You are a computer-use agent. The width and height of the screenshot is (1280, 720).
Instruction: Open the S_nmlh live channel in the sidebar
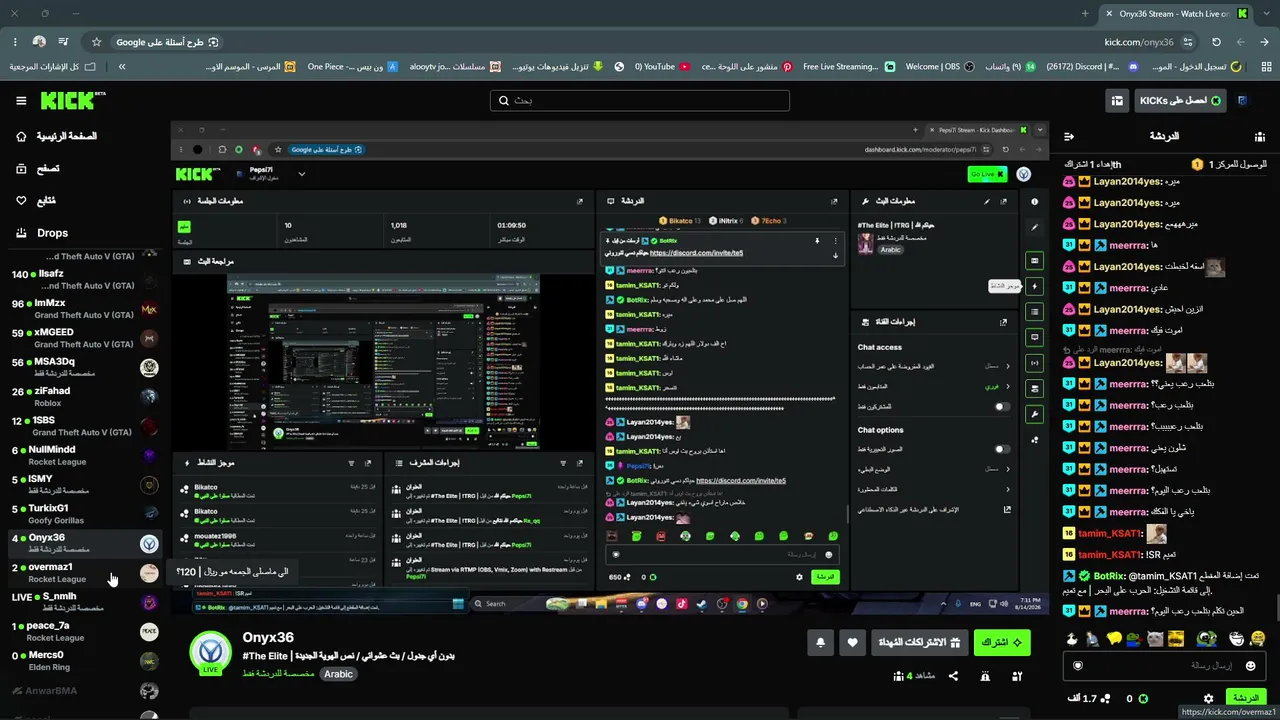point(82,601)
